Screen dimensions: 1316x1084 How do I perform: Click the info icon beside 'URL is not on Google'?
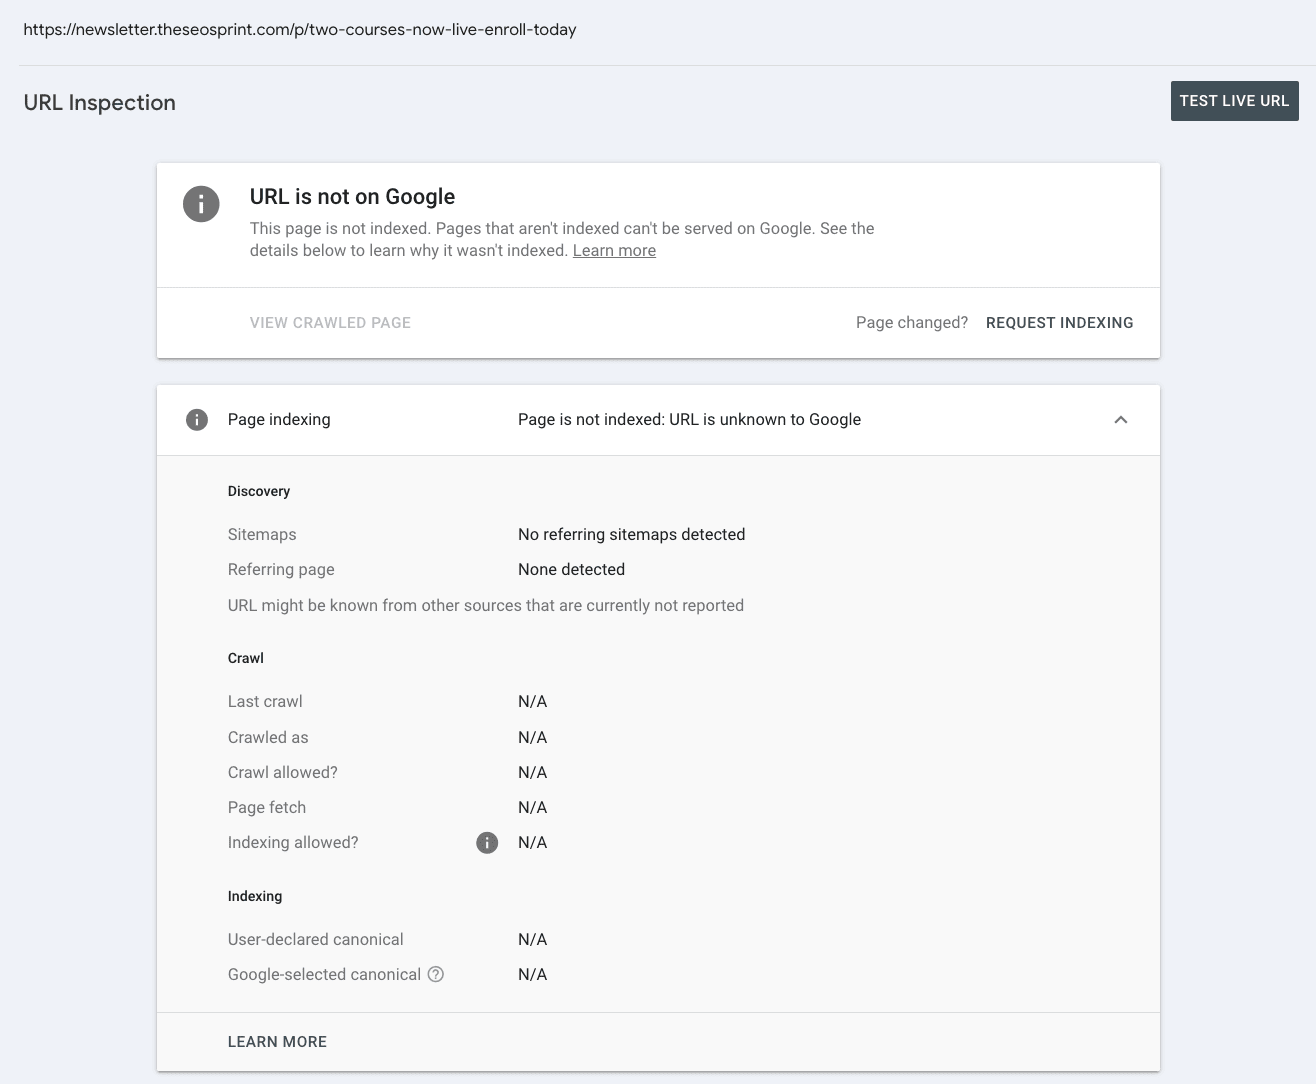[201, 205]
